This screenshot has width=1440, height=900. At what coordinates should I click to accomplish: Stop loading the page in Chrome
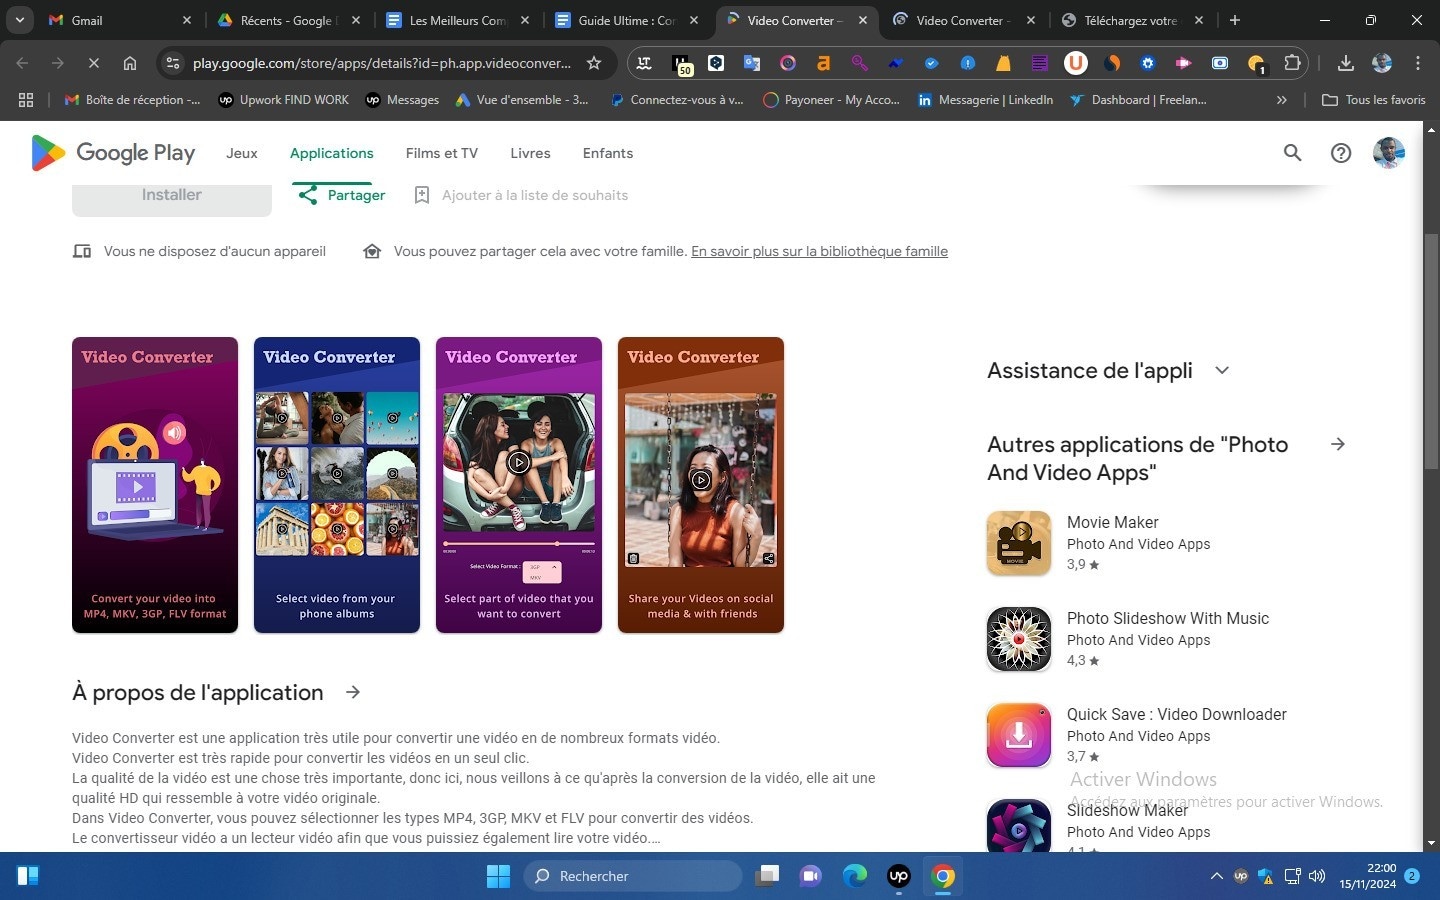point(93,63)
